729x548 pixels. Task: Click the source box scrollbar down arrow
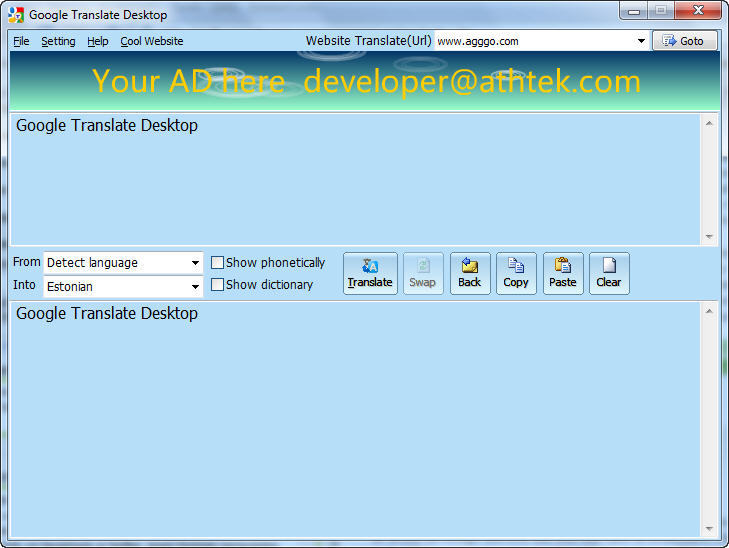point(709,236)
